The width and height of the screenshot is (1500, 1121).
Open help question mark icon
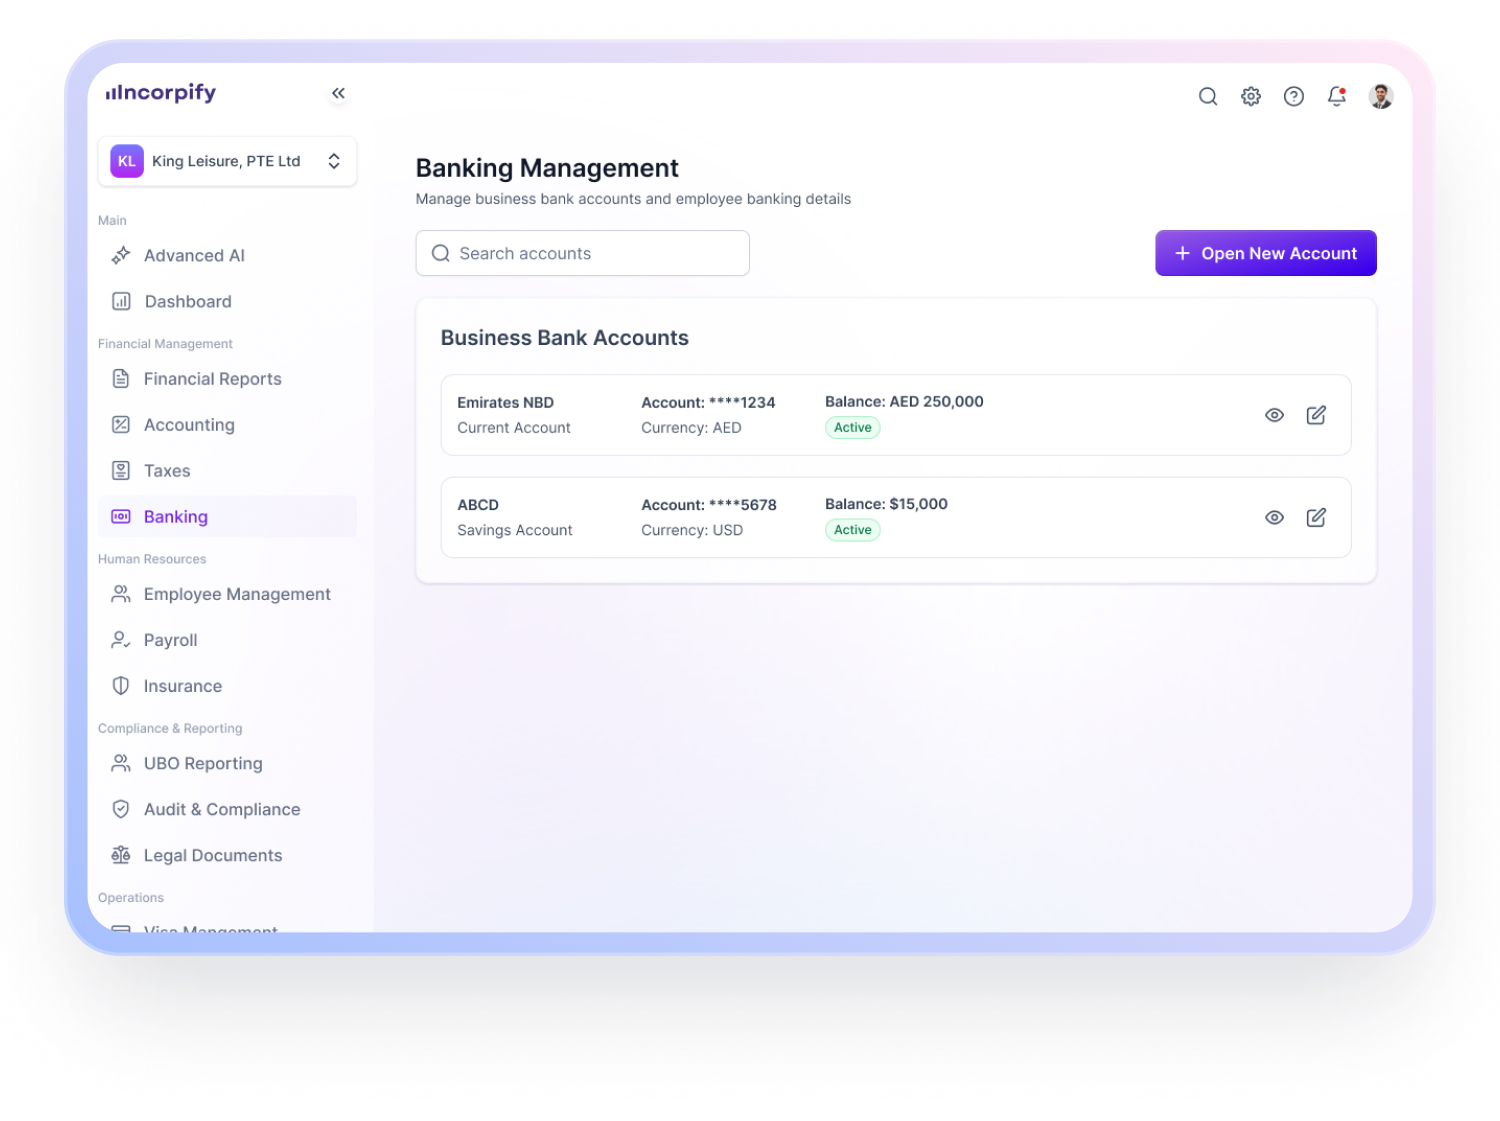(x=1294, y=96)
